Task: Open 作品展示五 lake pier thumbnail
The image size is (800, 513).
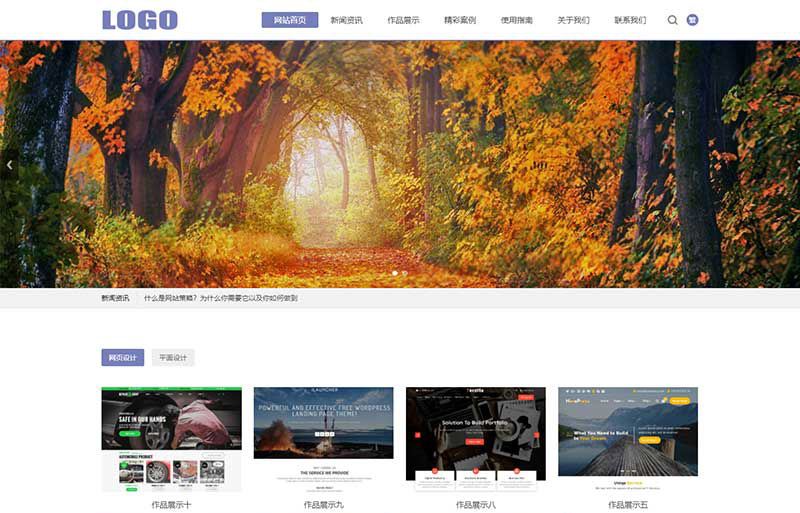Action: click(628, 439)
